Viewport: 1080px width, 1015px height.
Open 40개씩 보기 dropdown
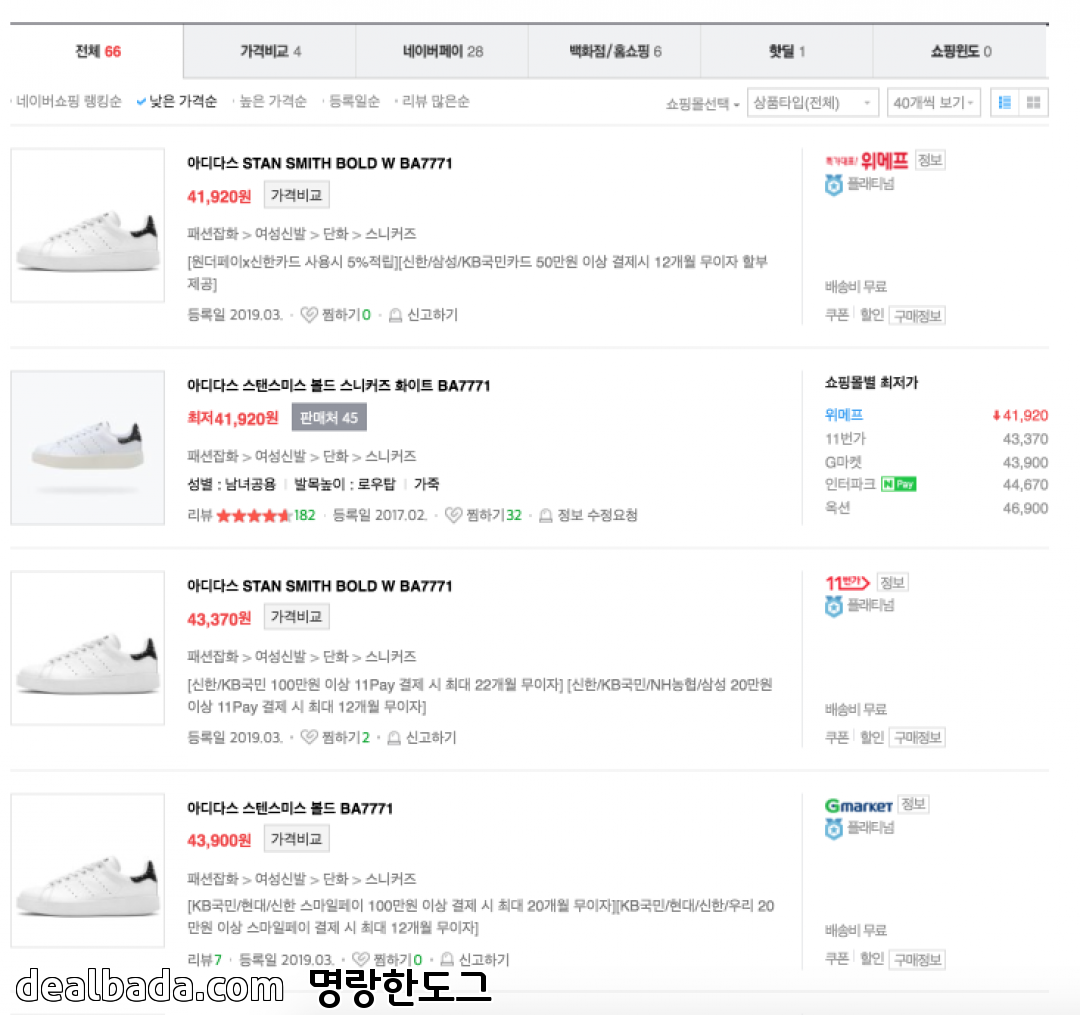933,103
